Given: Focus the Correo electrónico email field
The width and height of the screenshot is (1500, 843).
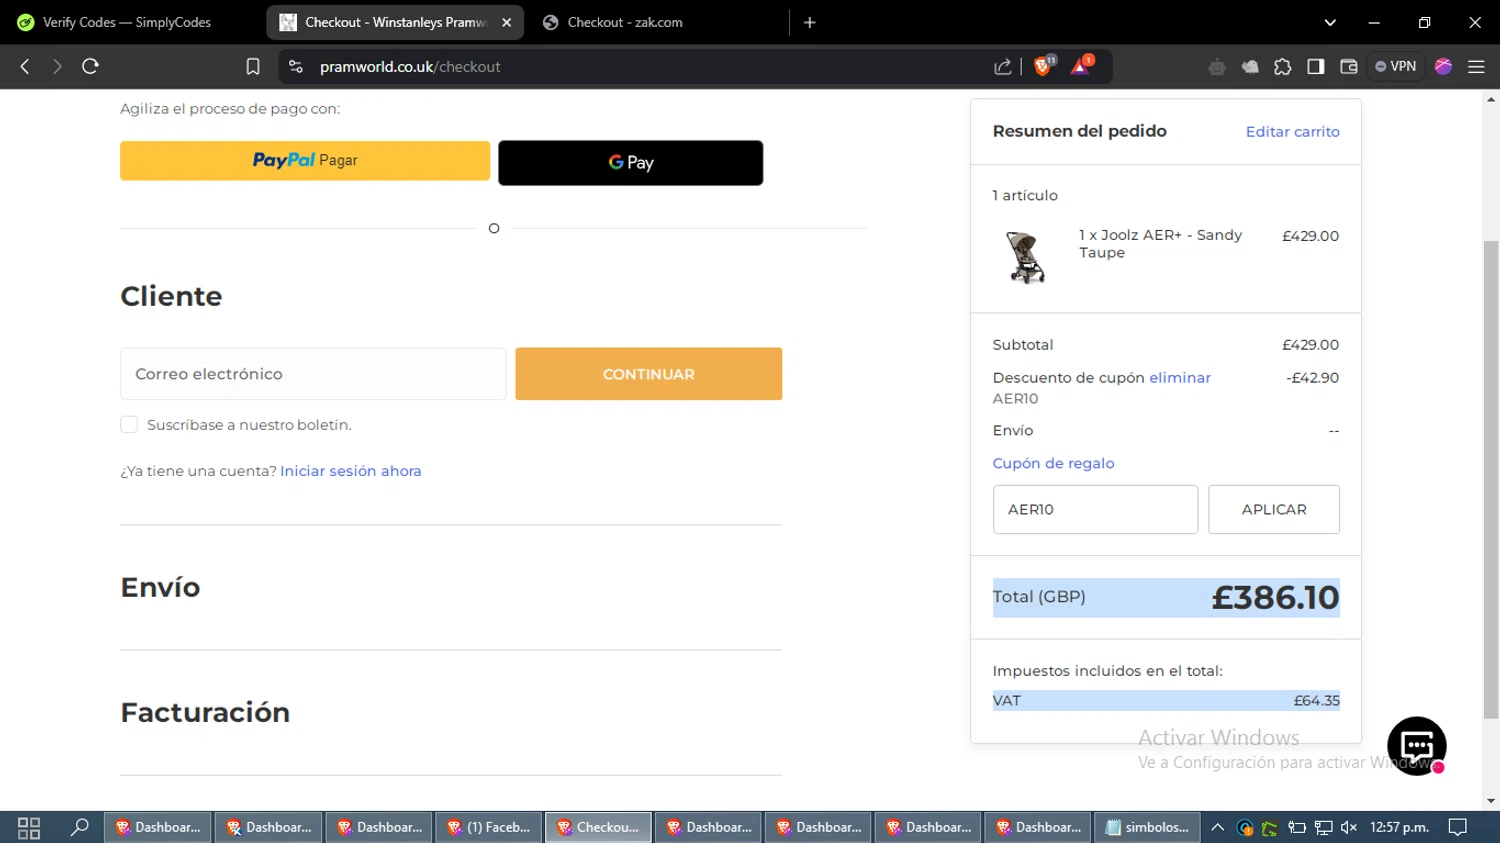Looking at the screenshot, I should click(313, 374).
